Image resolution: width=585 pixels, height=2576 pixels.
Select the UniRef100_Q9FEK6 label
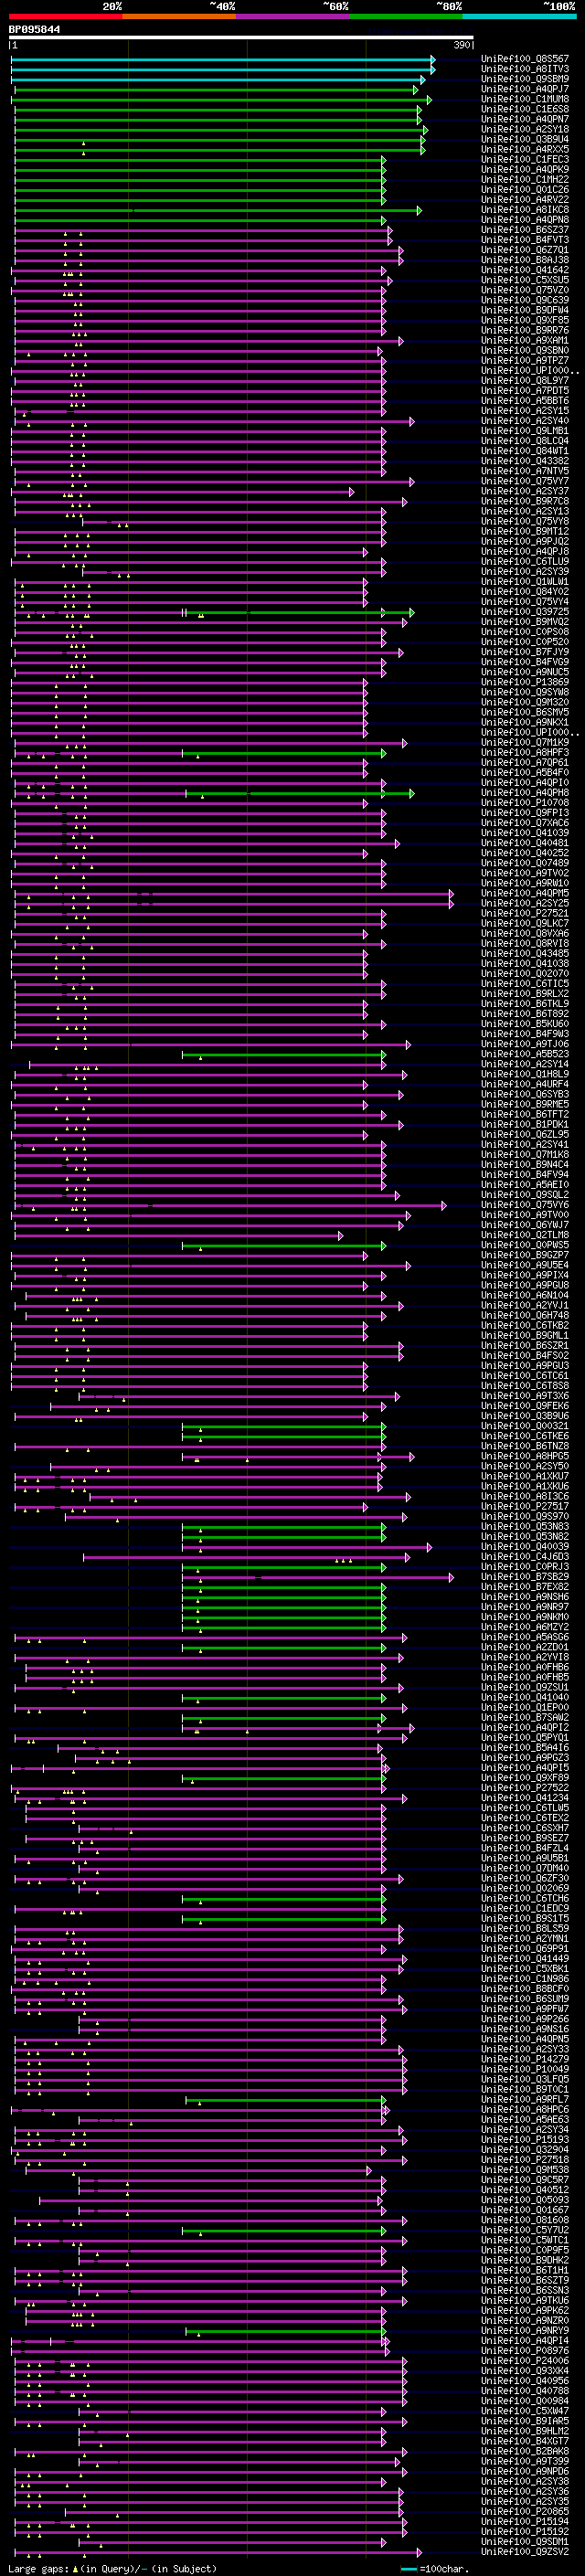525,1406
